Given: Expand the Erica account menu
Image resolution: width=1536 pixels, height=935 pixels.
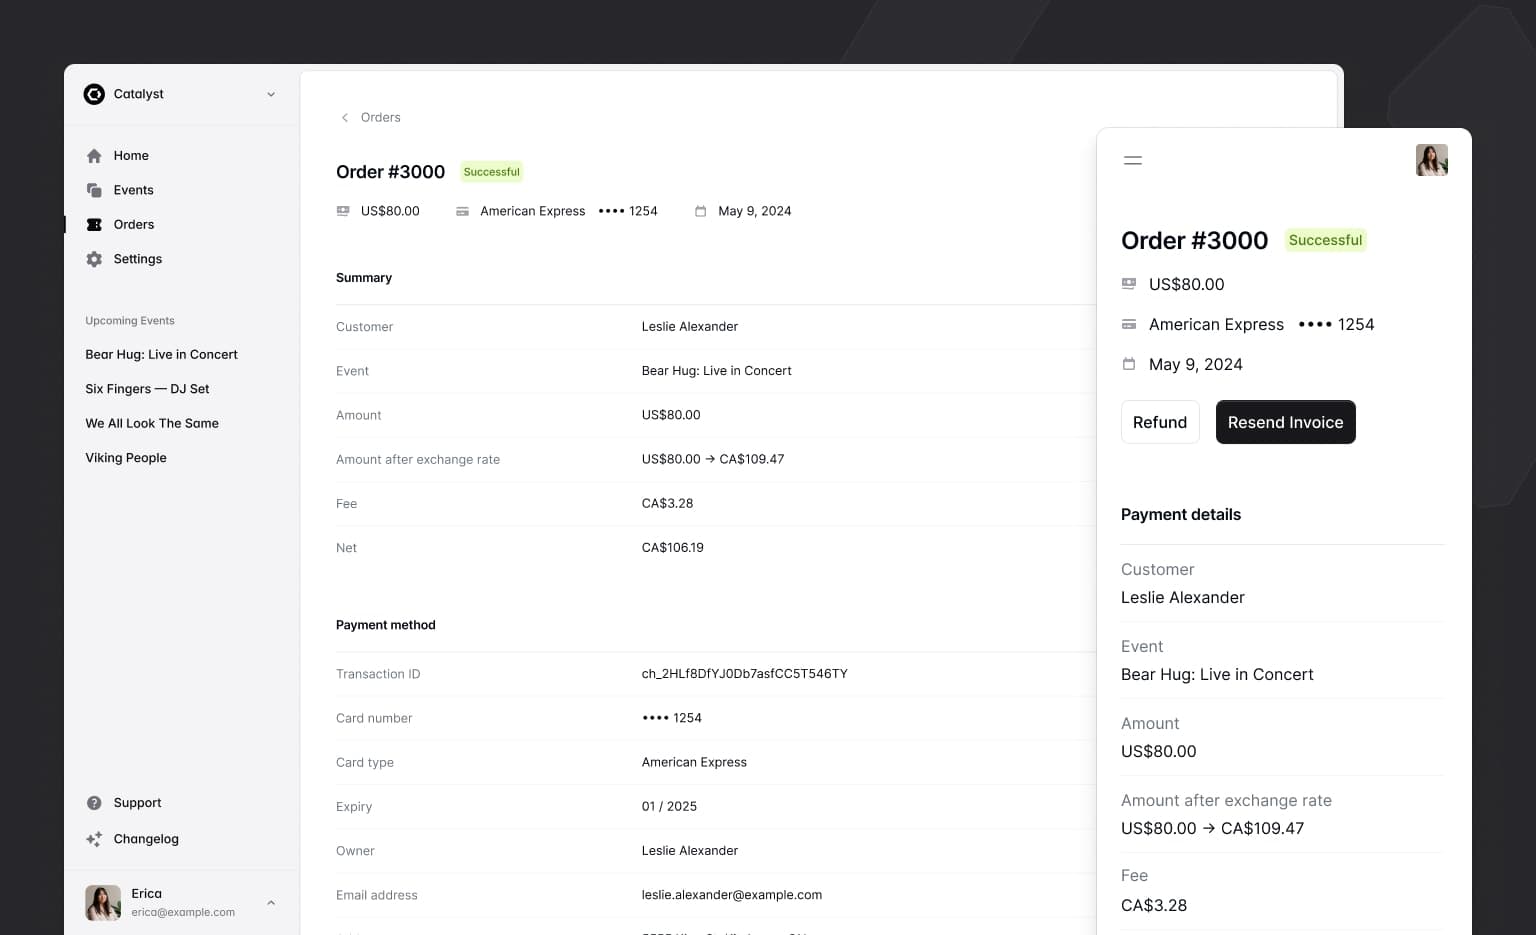Looking at the screenshot, I should 271,902.
